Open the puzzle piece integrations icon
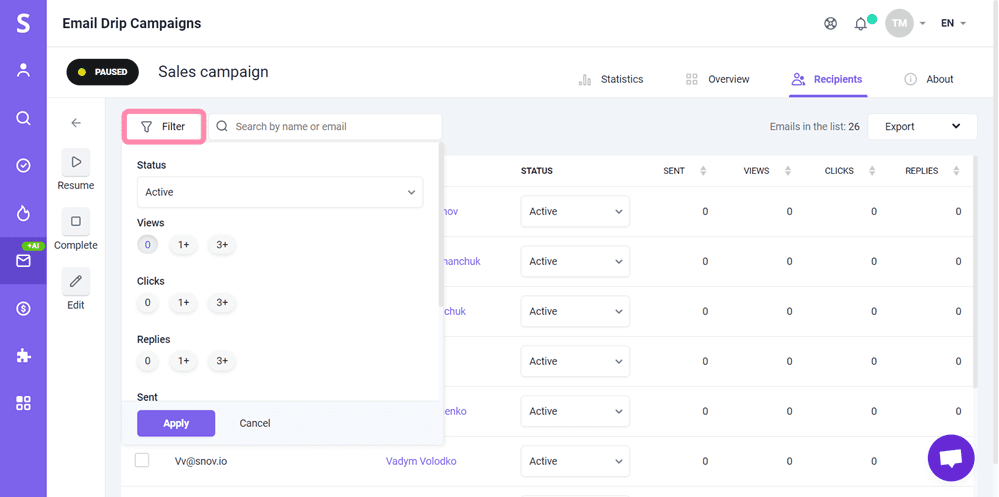999x497 pixels. click(x=23, y=355)
